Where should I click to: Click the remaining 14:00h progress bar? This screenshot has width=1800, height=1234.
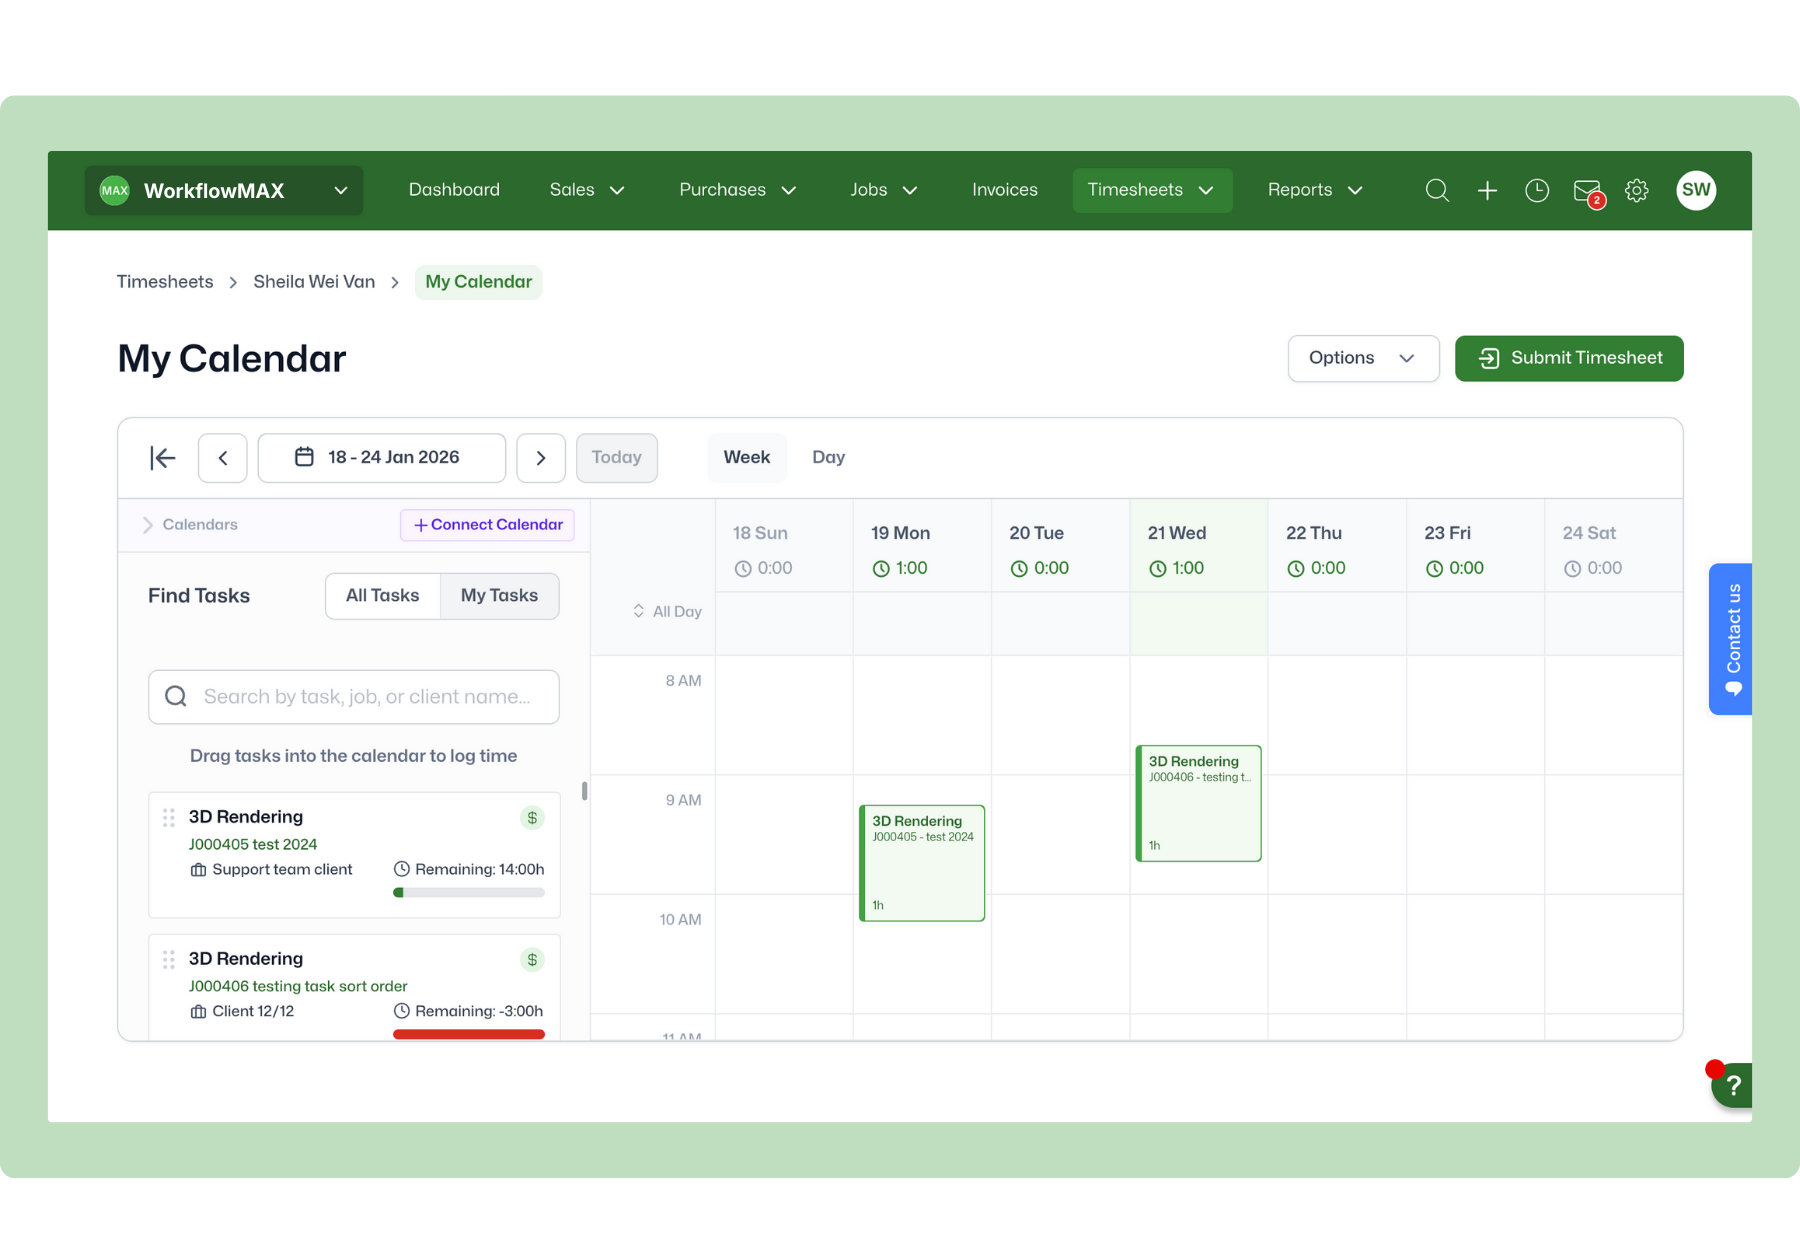point(469,893)
